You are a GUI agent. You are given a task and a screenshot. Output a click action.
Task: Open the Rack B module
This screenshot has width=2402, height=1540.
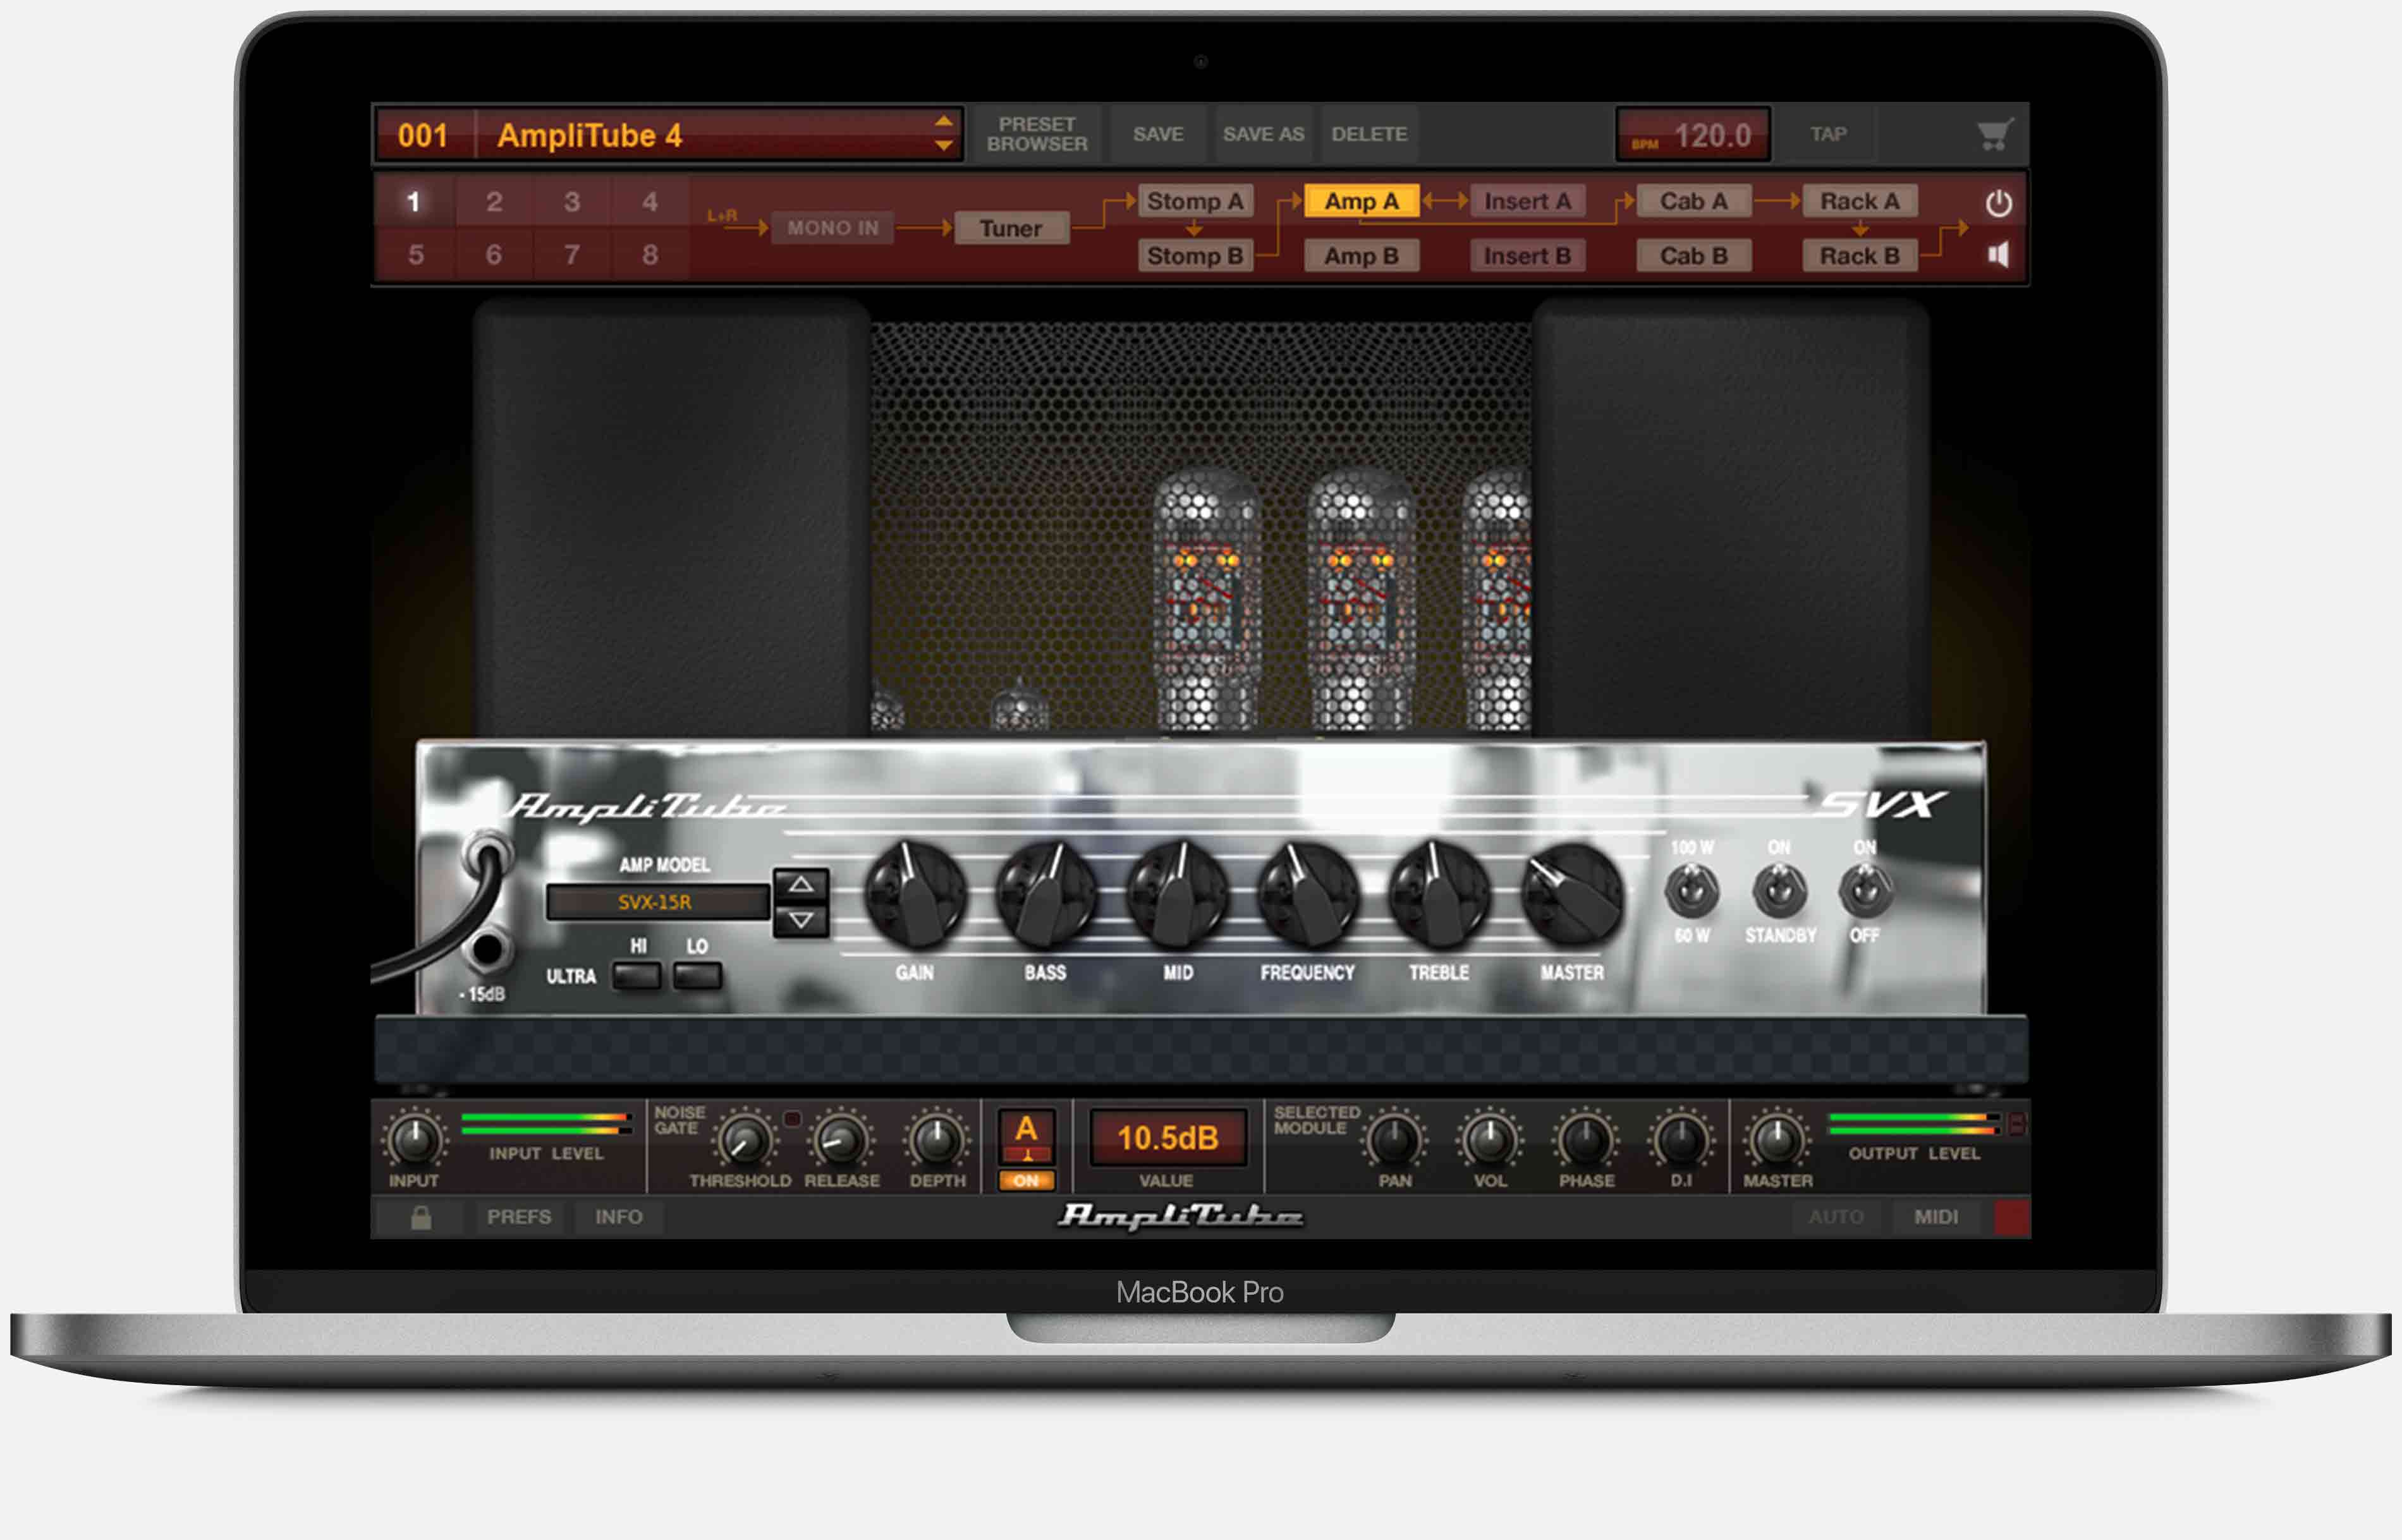[1860, 256]
